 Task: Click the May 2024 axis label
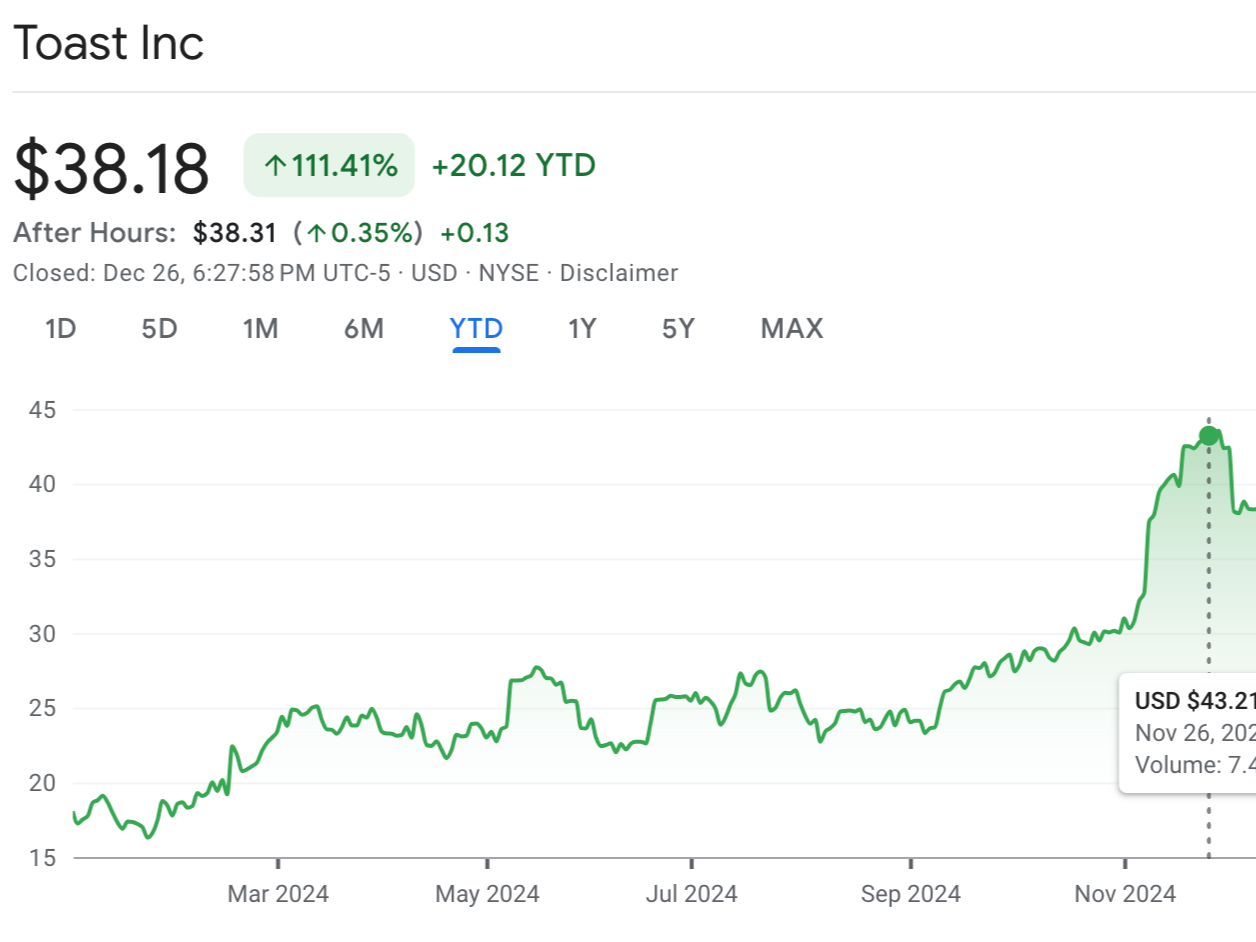[487, 893]
